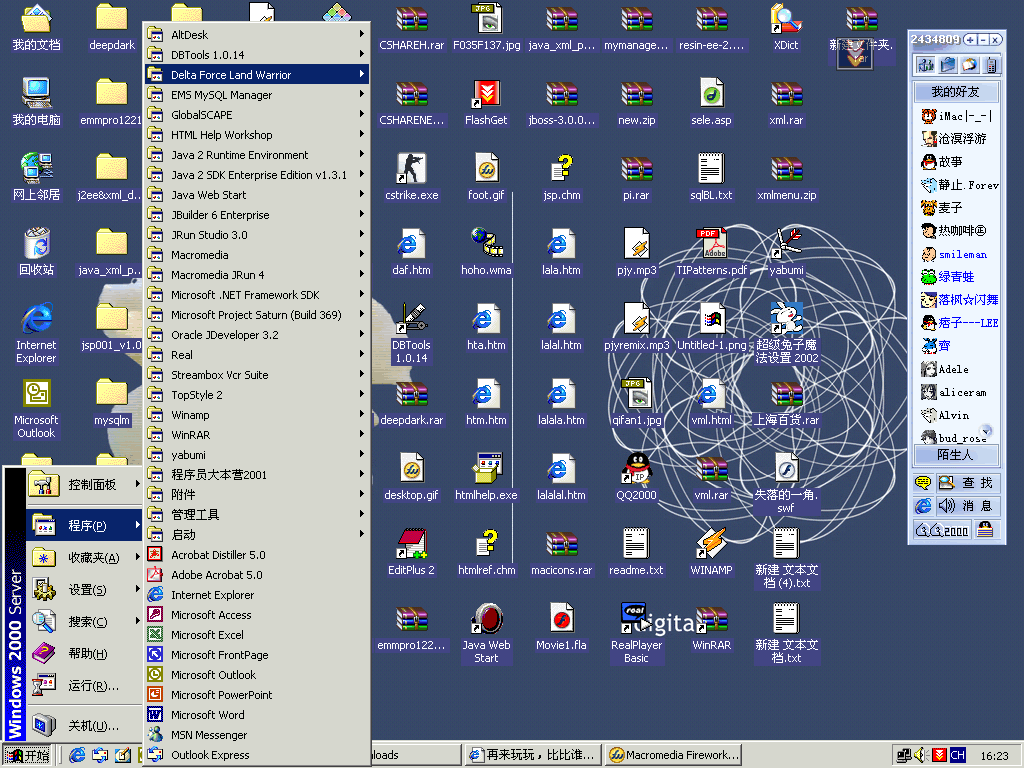
Task: Switch to the Macromedia Fireworks taskbar button
Action: click(675, 755)
